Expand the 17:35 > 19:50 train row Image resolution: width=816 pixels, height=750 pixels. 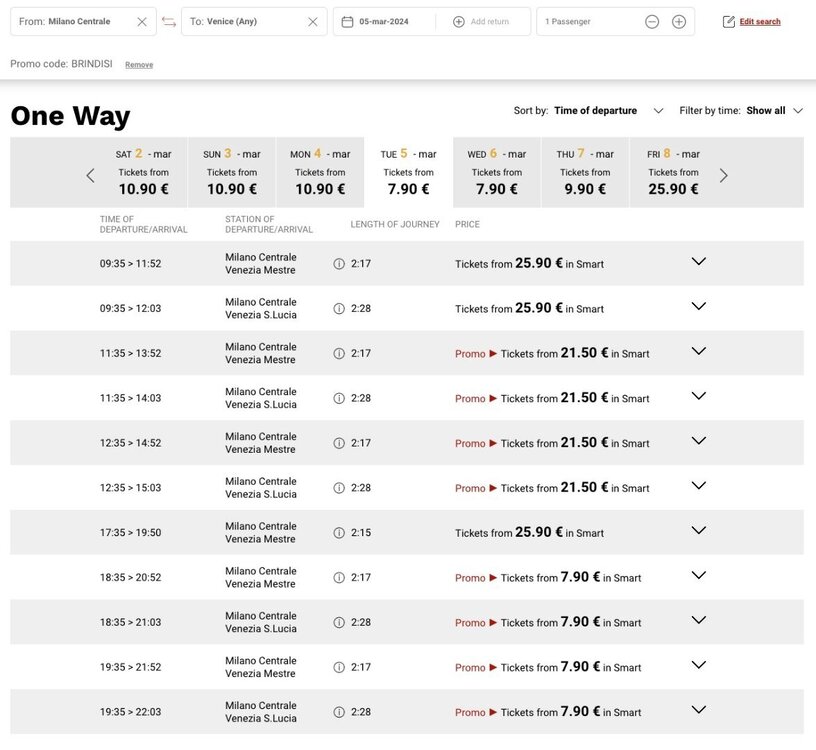[699, 531]
